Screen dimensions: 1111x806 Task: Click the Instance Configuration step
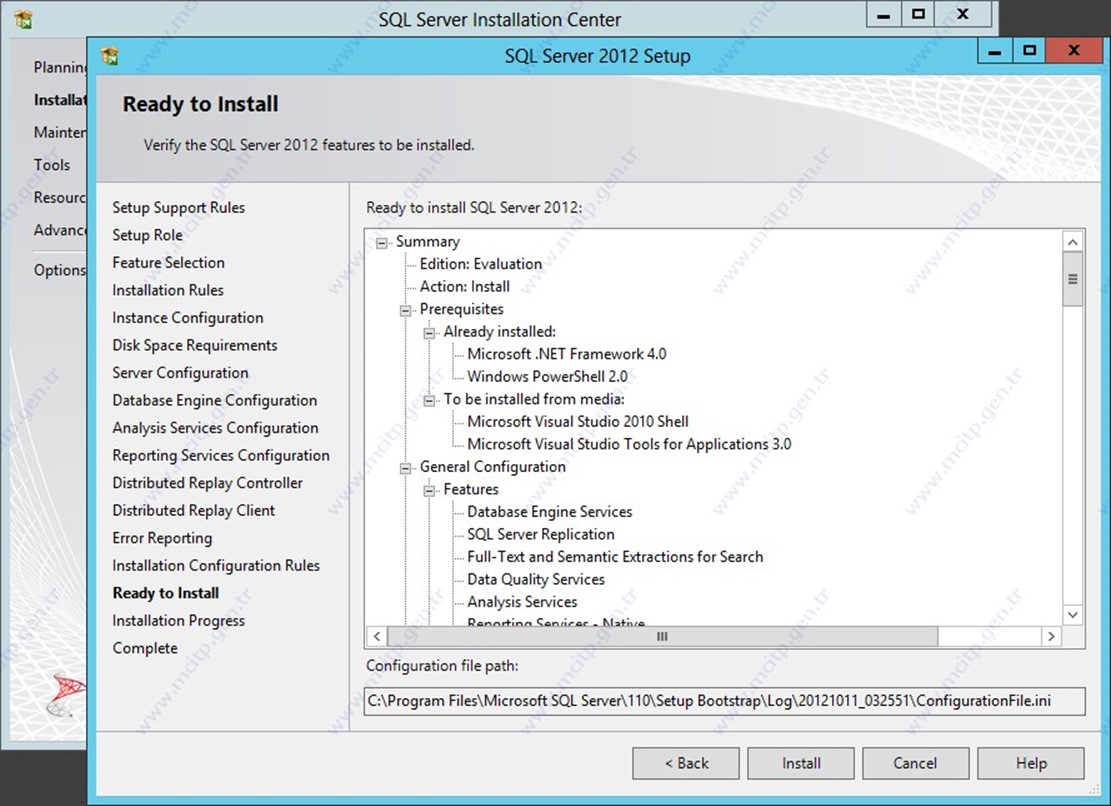[188, 318]
